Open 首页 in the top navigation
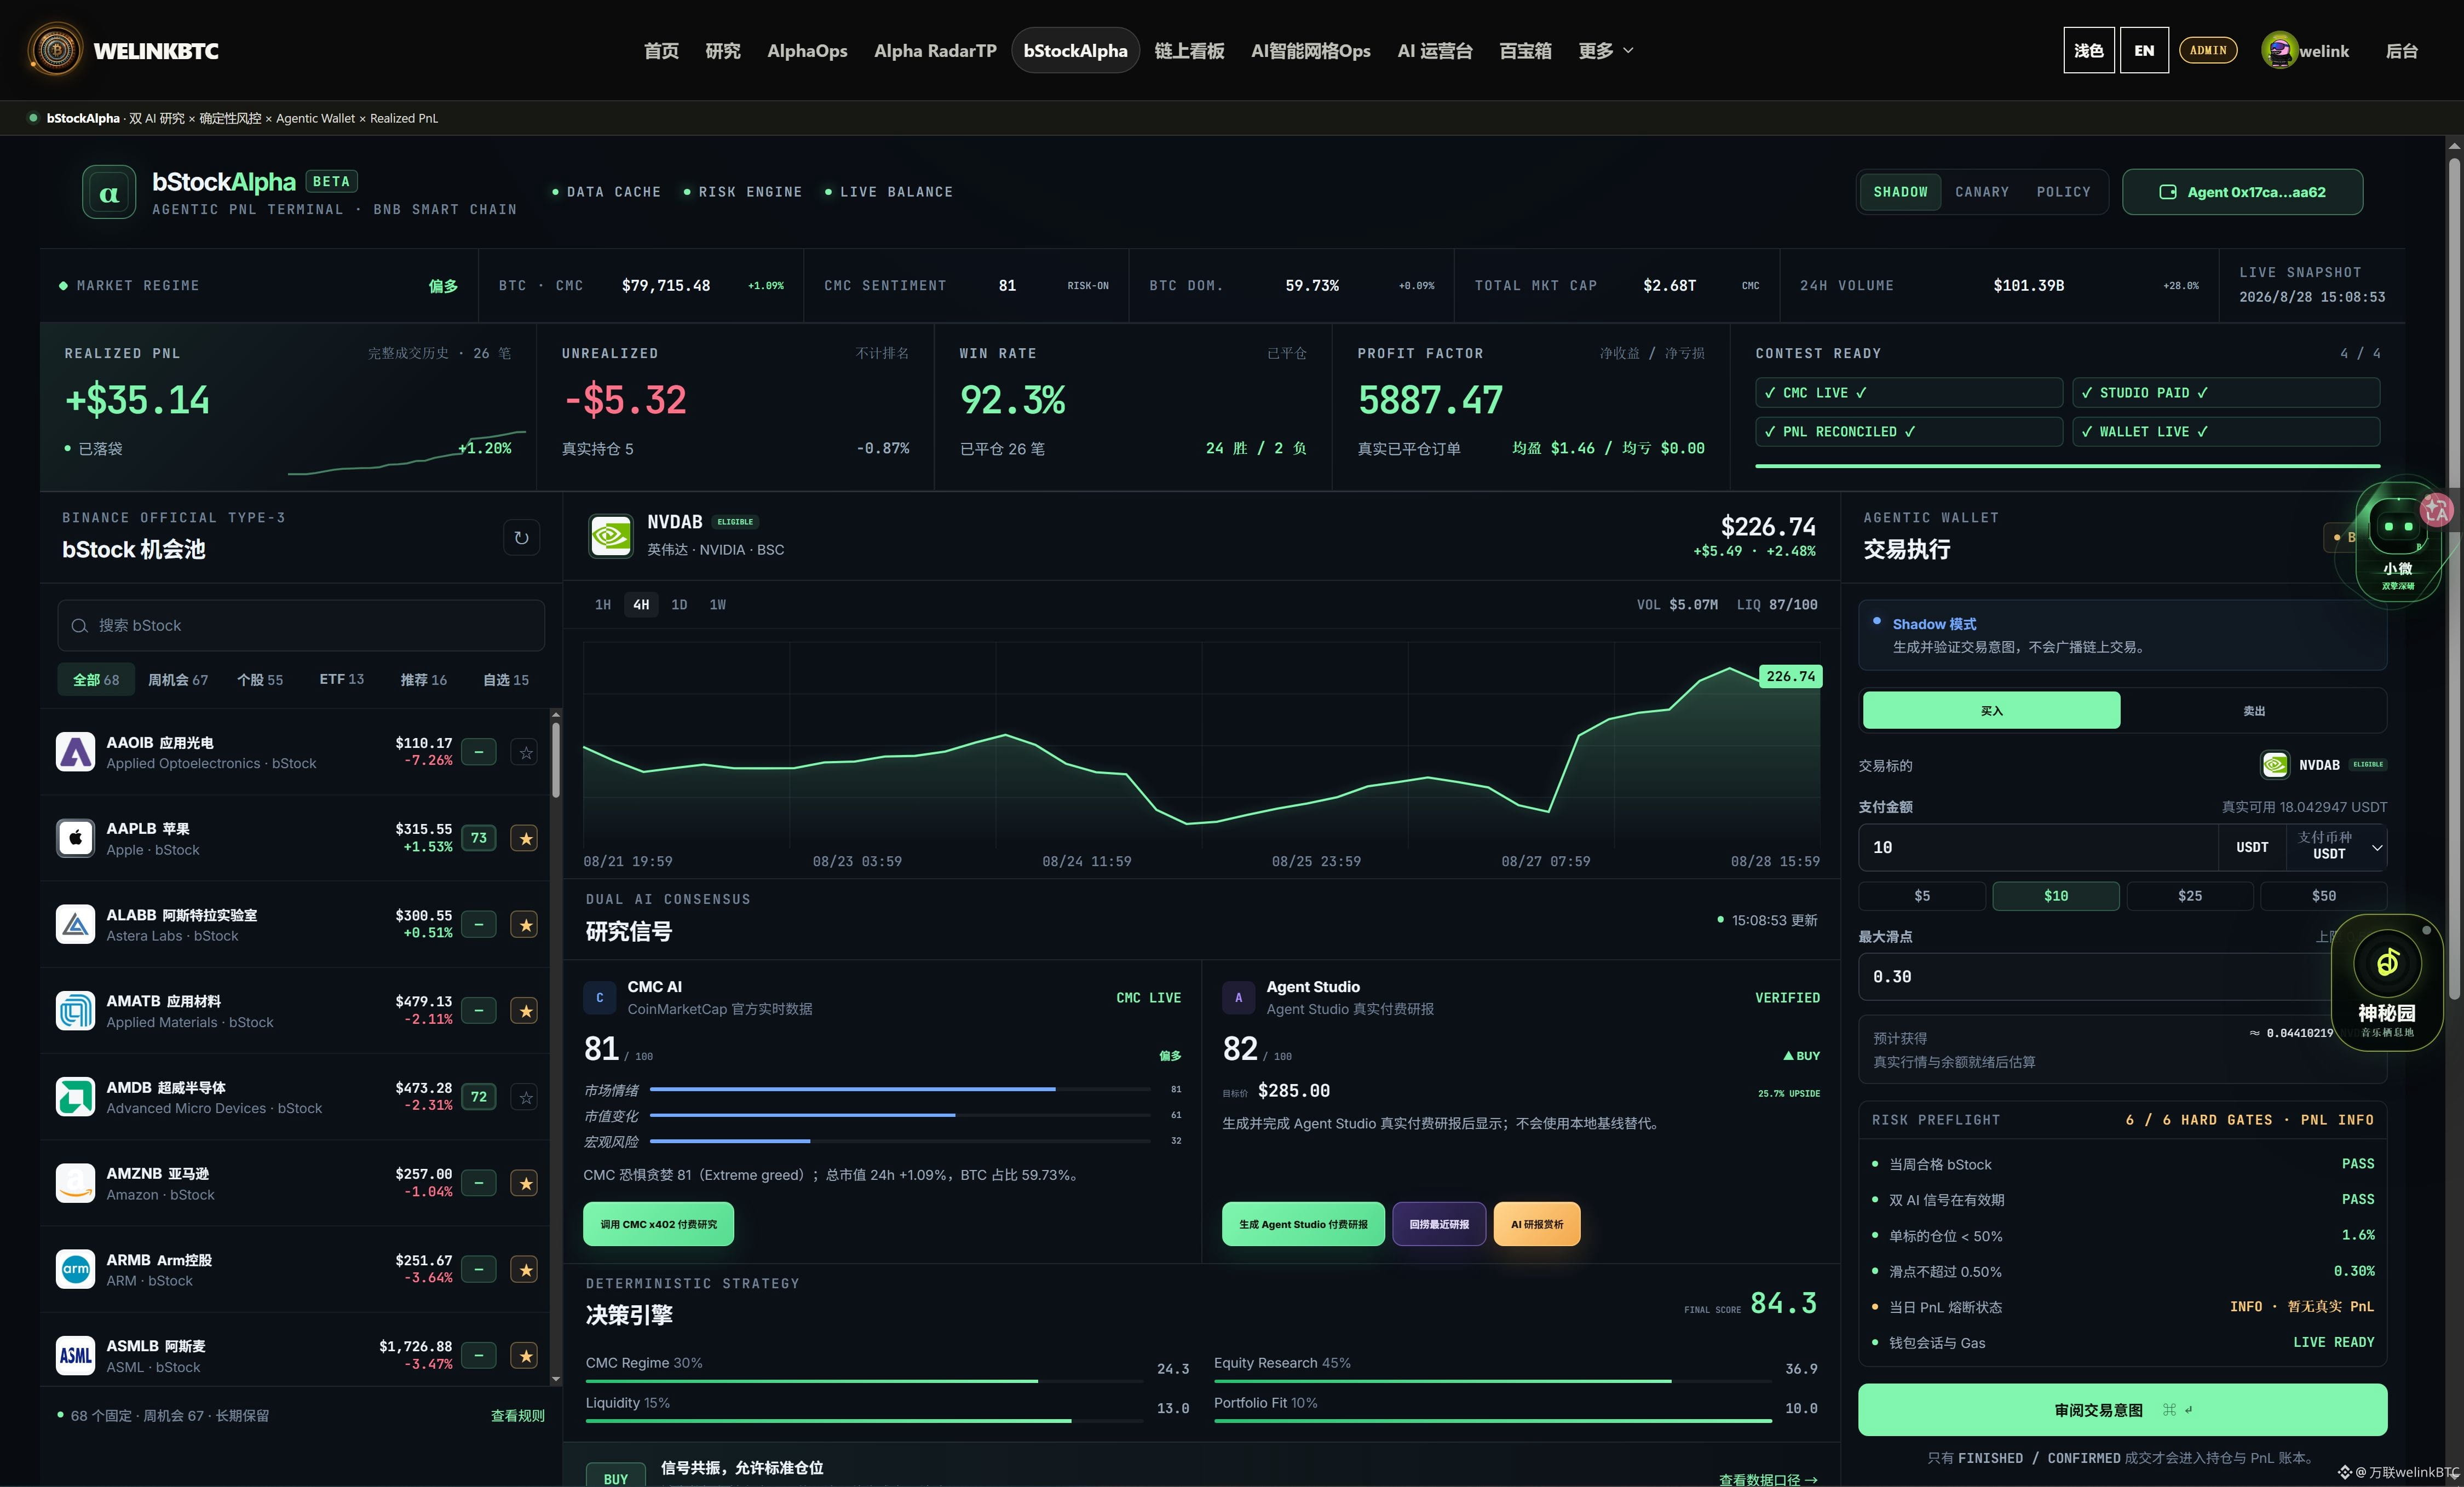 click(661, 50)
